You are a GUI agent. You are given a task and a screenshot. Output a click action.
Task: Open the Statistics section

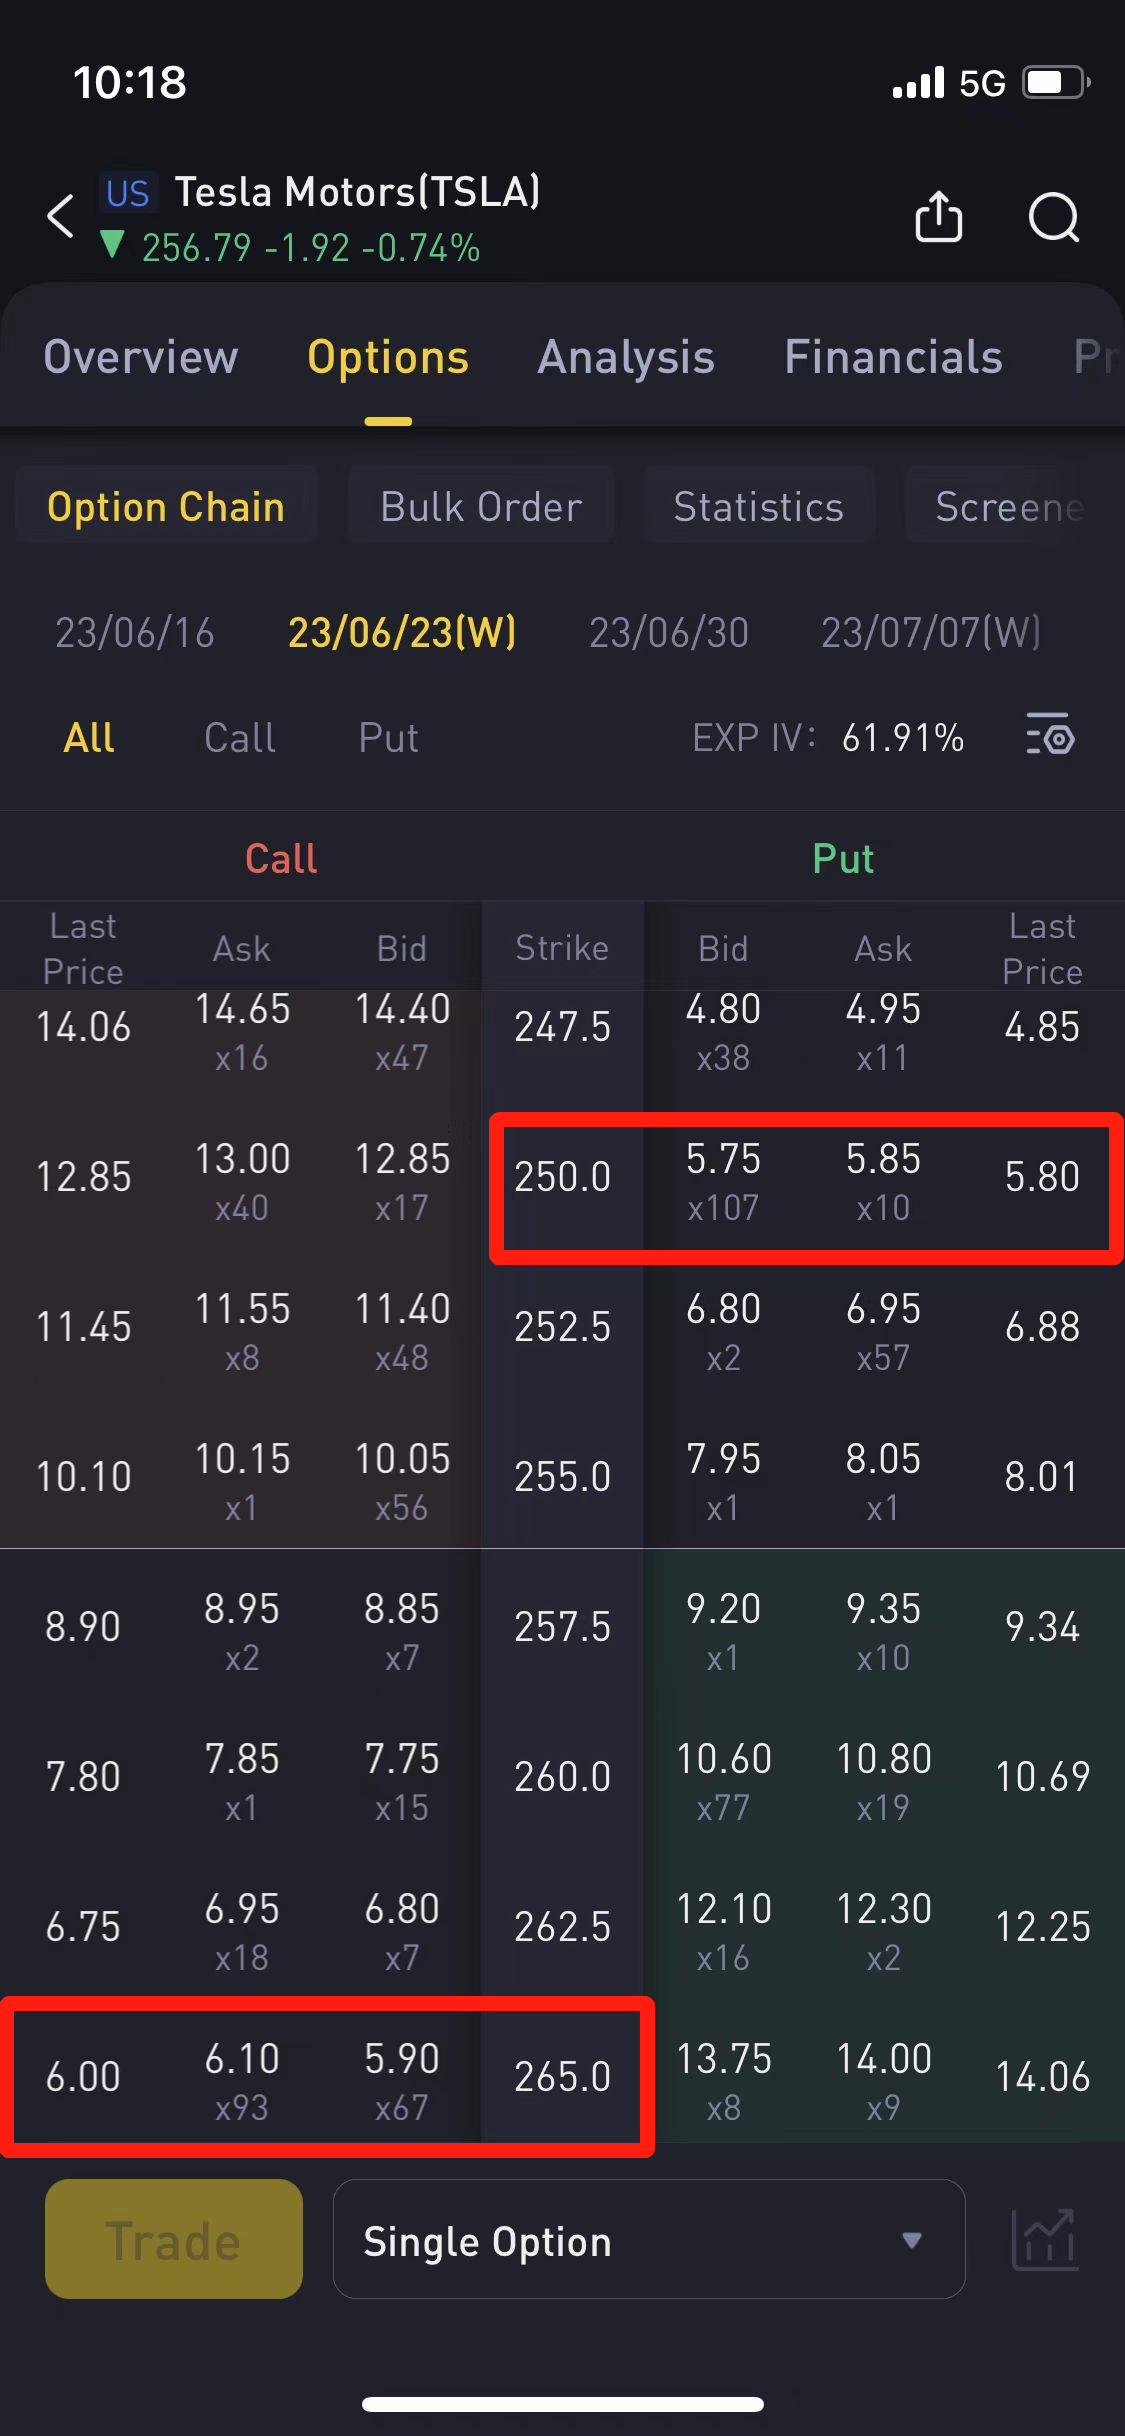point(759,506)
